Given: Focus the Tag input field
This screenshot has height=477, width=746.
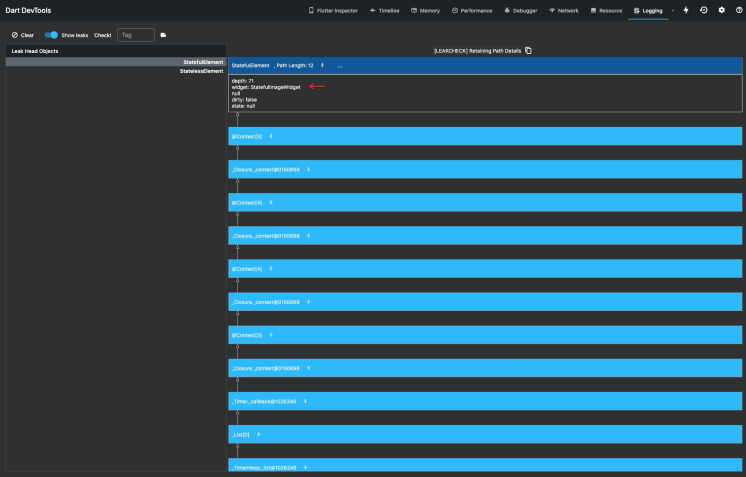Looking at the screenshot, I should 136,35.
